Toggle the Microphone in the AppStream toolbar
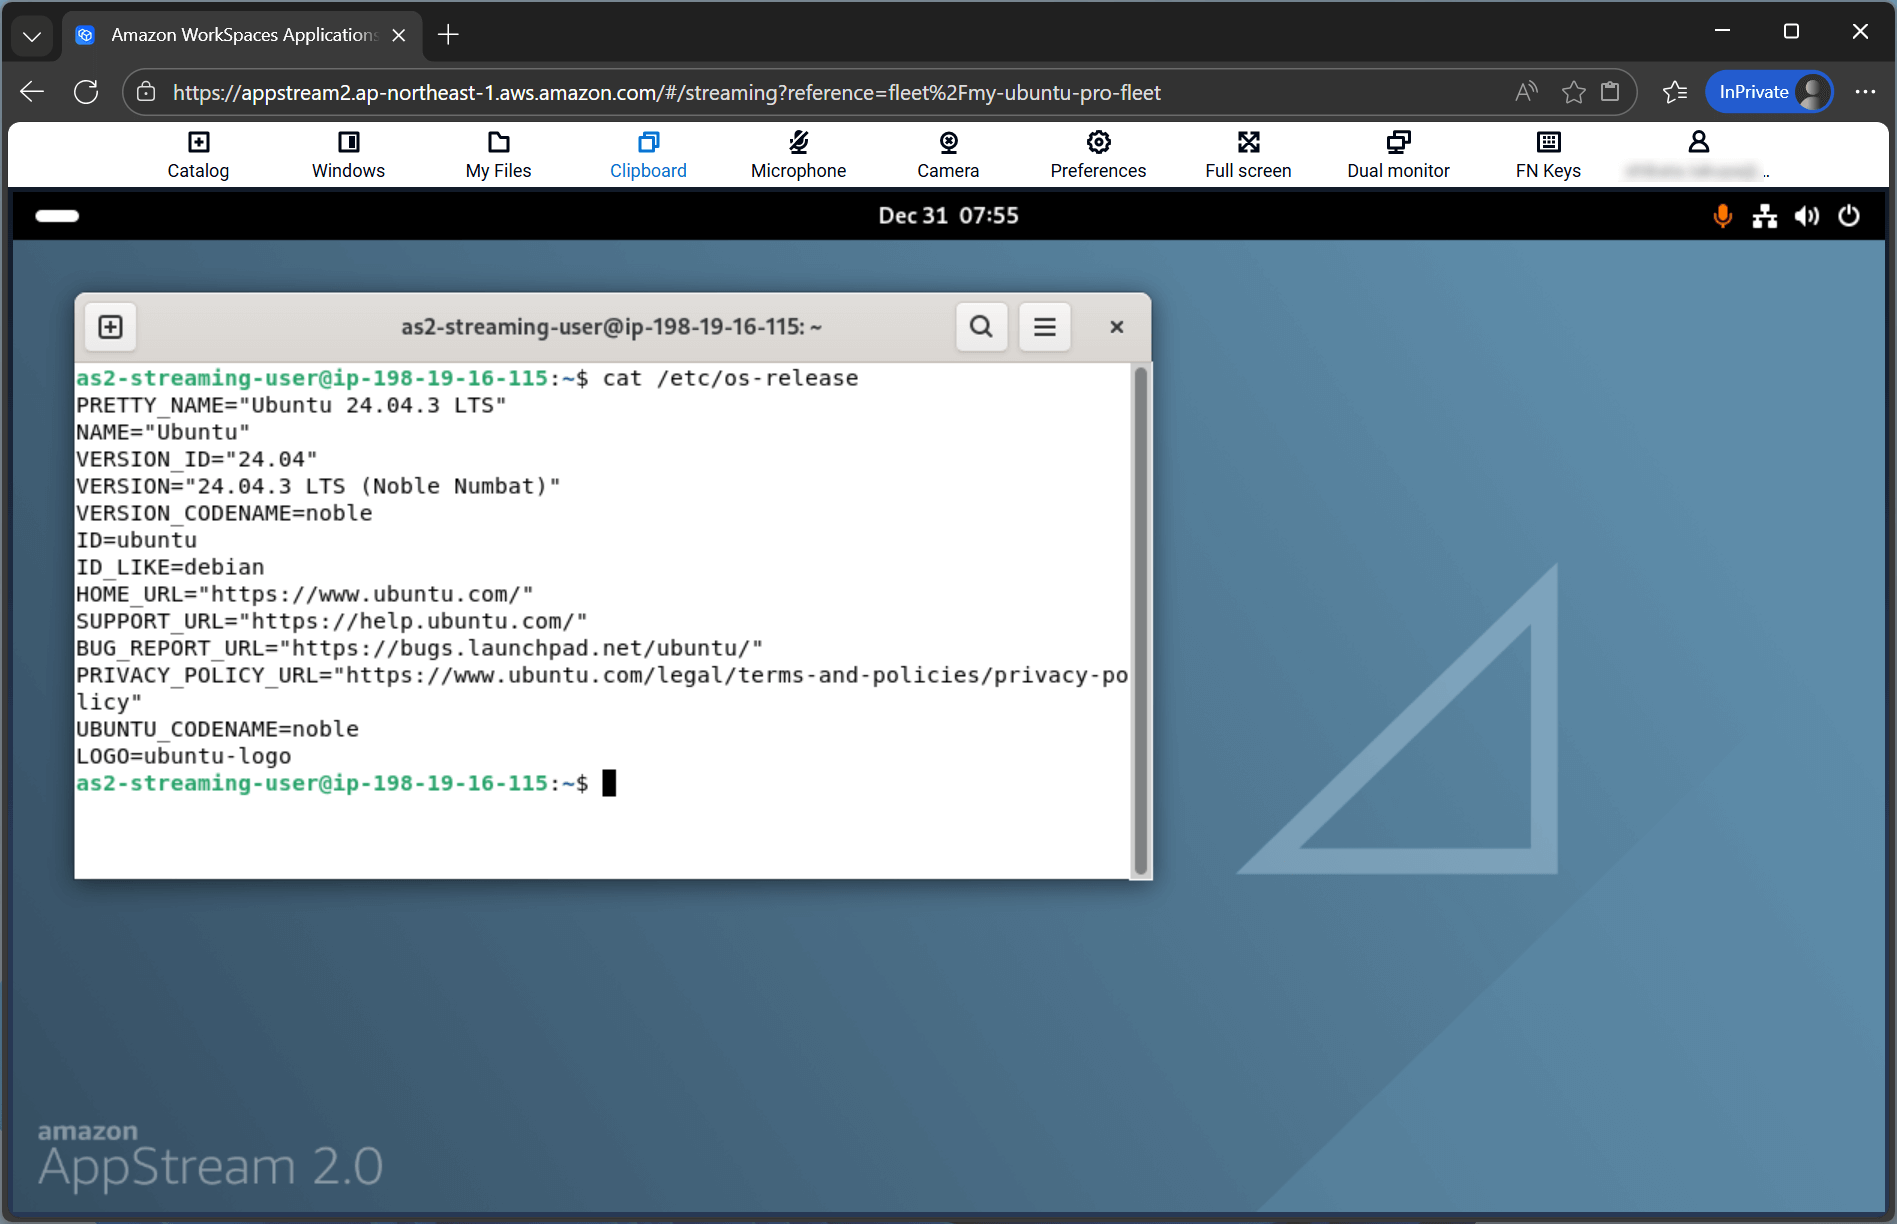1897x1224 pixels. (x=797, y=154)
